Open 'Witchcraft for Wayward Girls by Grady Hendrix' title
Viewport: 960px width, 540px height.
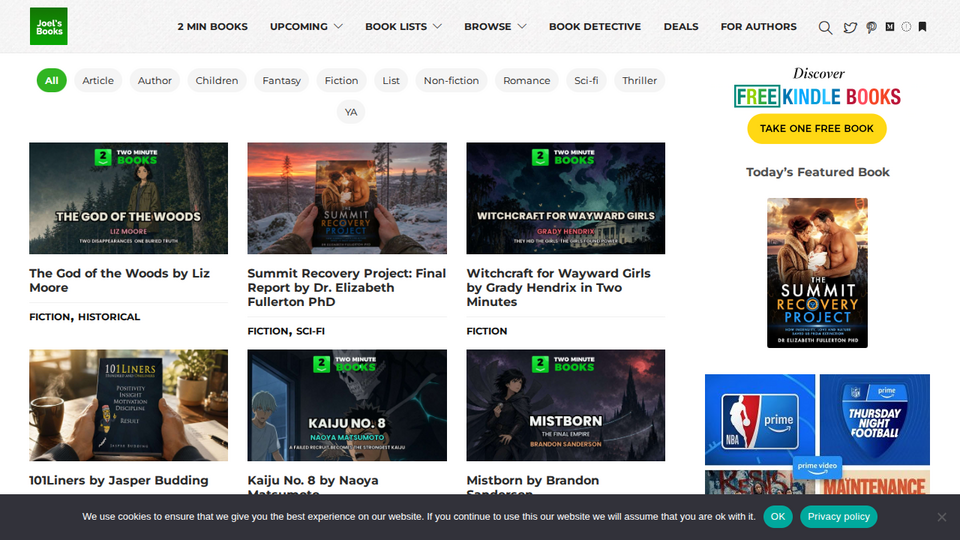pos(558,288)
